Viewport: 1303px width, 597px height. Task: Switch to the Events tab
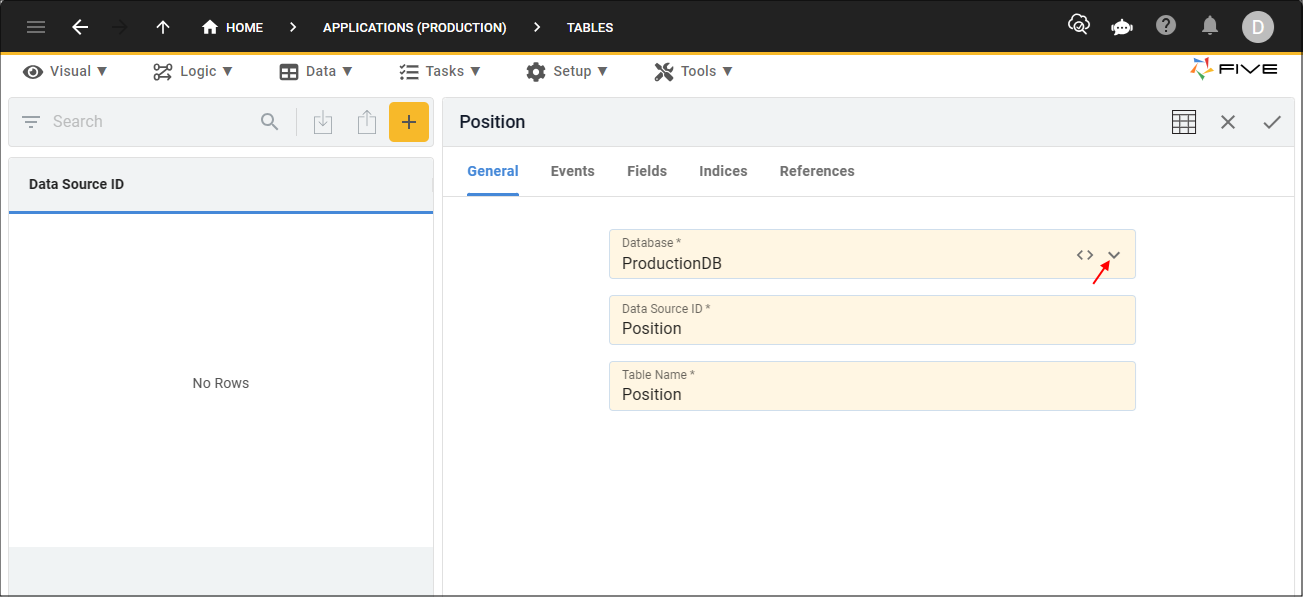(x=572, y=171)
